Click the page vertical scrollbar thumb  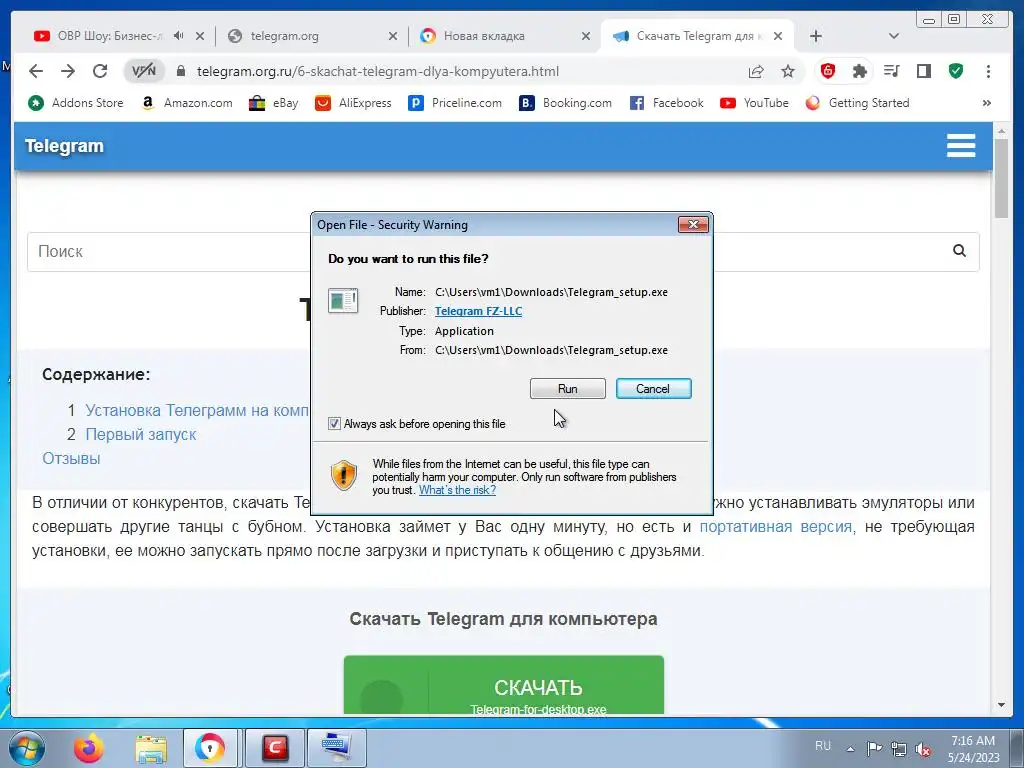[1001, 178]
